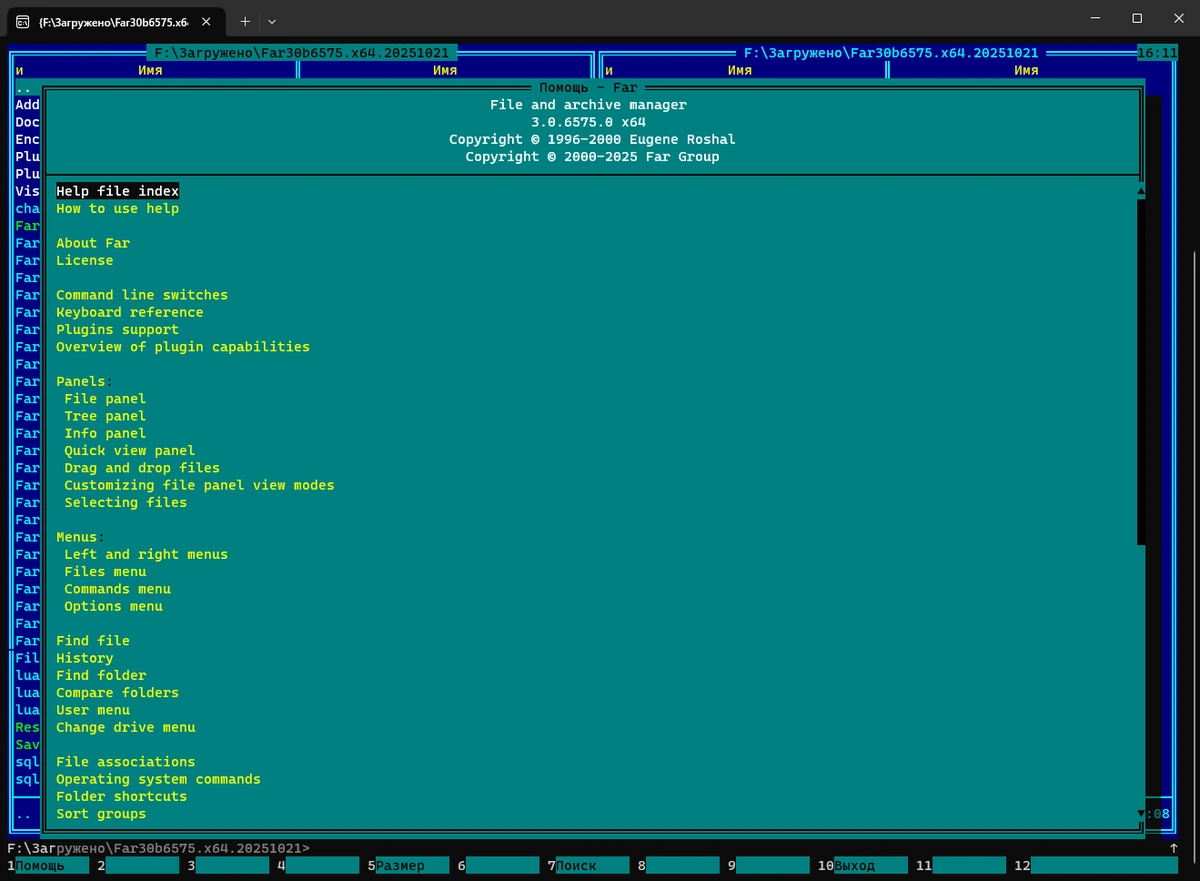Viewport: 1200px width, 881px height.
Task: Open the Info panel help topic
Action: click(x=105, y=433)
